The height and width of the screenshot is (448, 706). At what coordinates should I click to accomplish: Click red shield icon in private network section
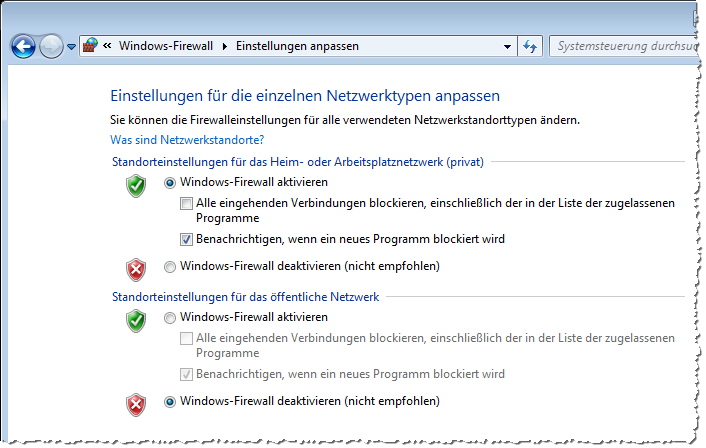tap(136, 269)
